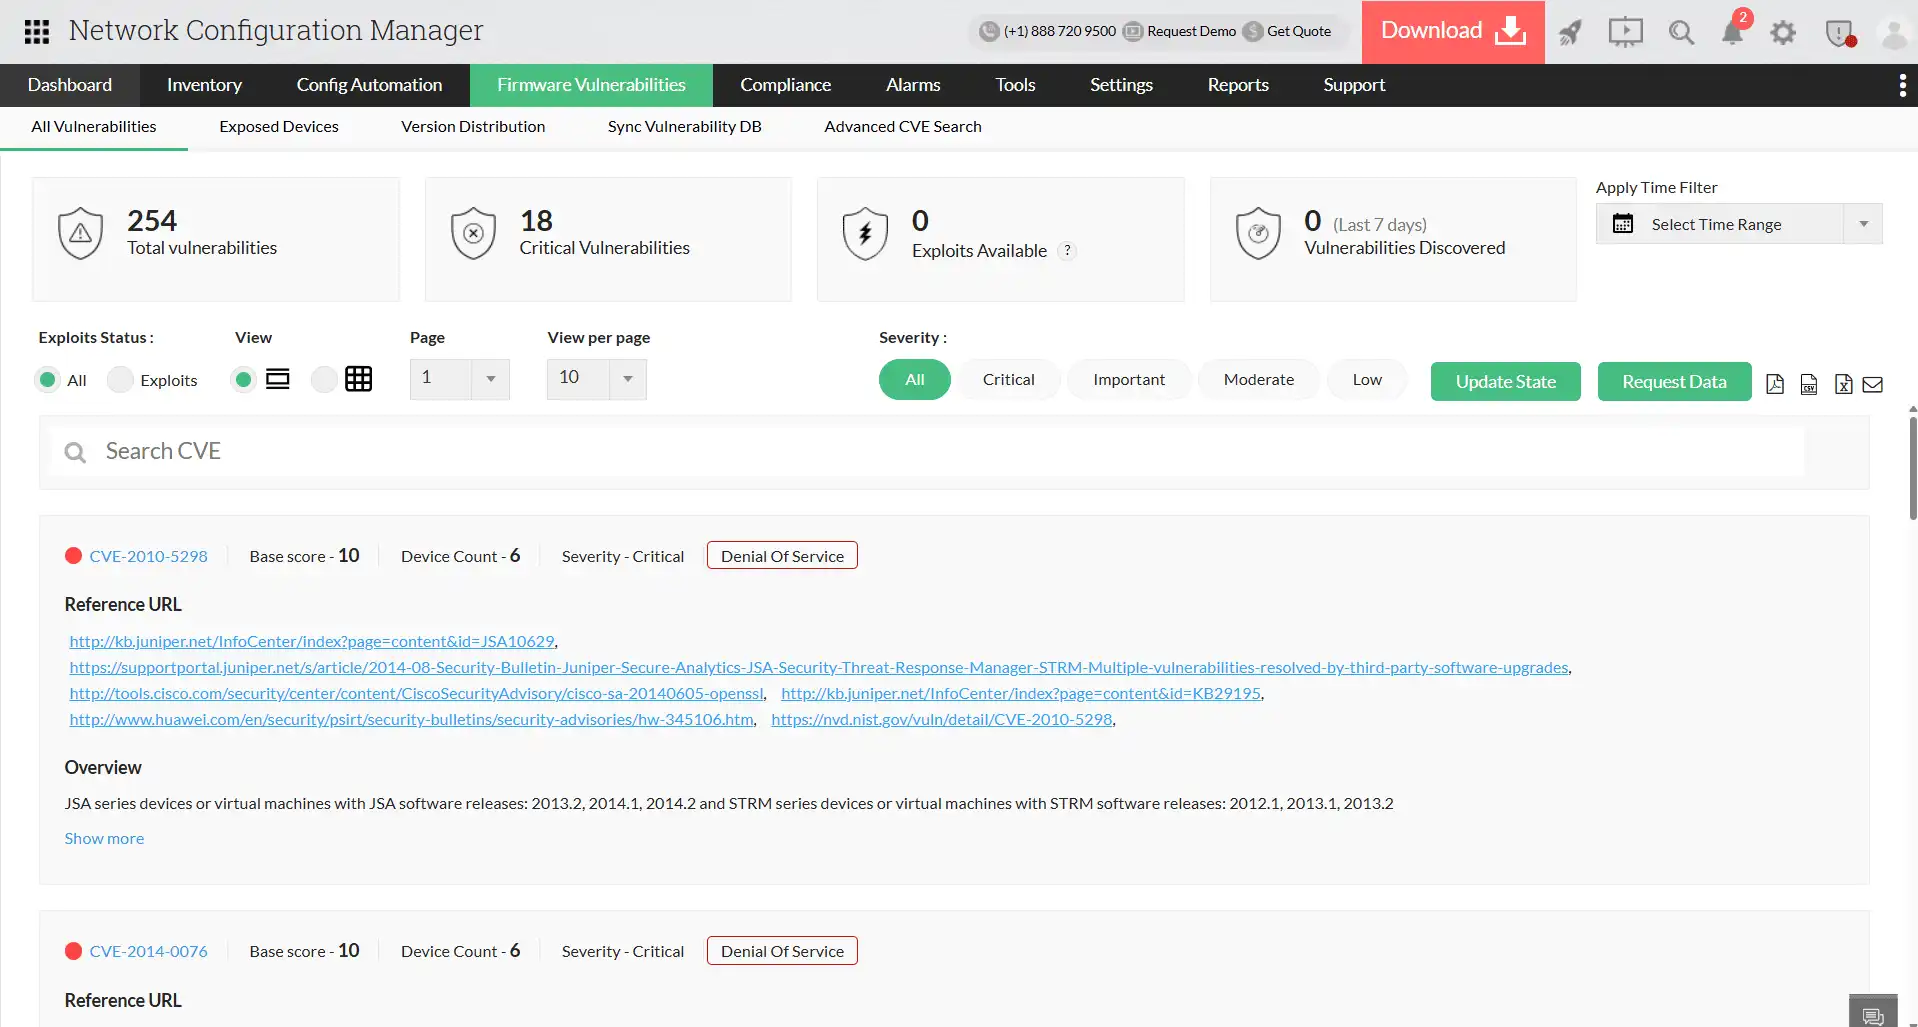The height and width of the screenshot is (1027, 1918).
Task: Email the vulnerability report icon
Action: [1873, 384]
